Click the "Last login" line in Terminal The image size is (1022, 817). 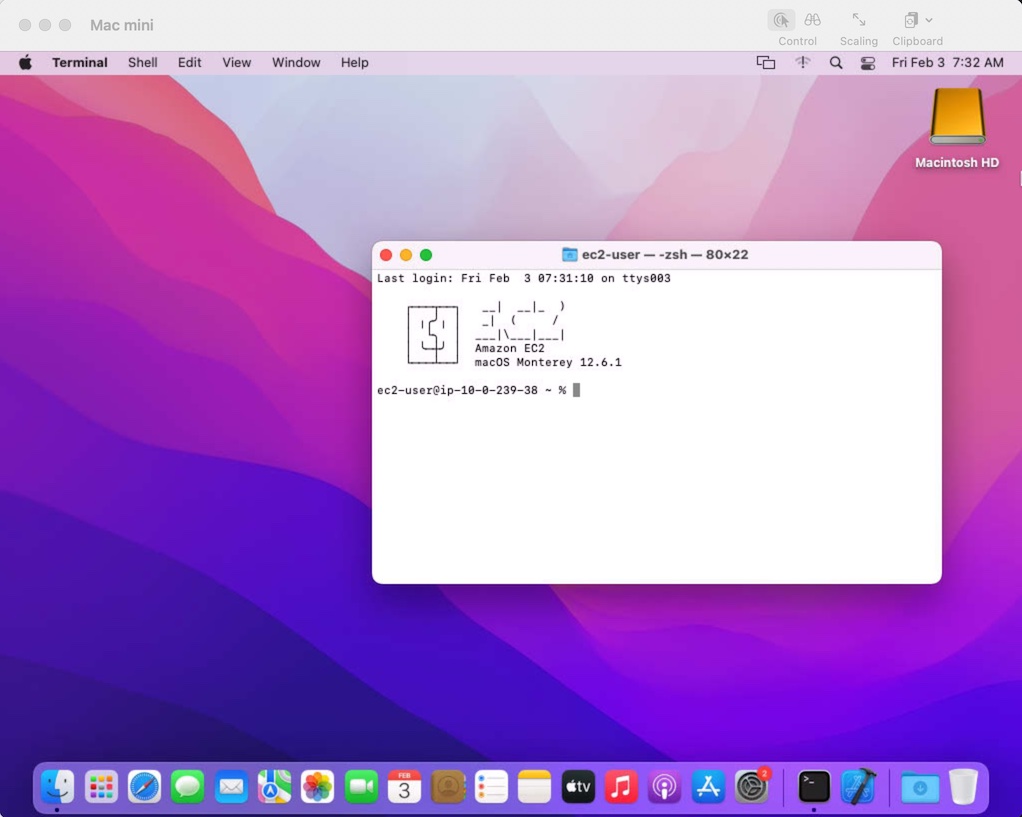(524, 278)
